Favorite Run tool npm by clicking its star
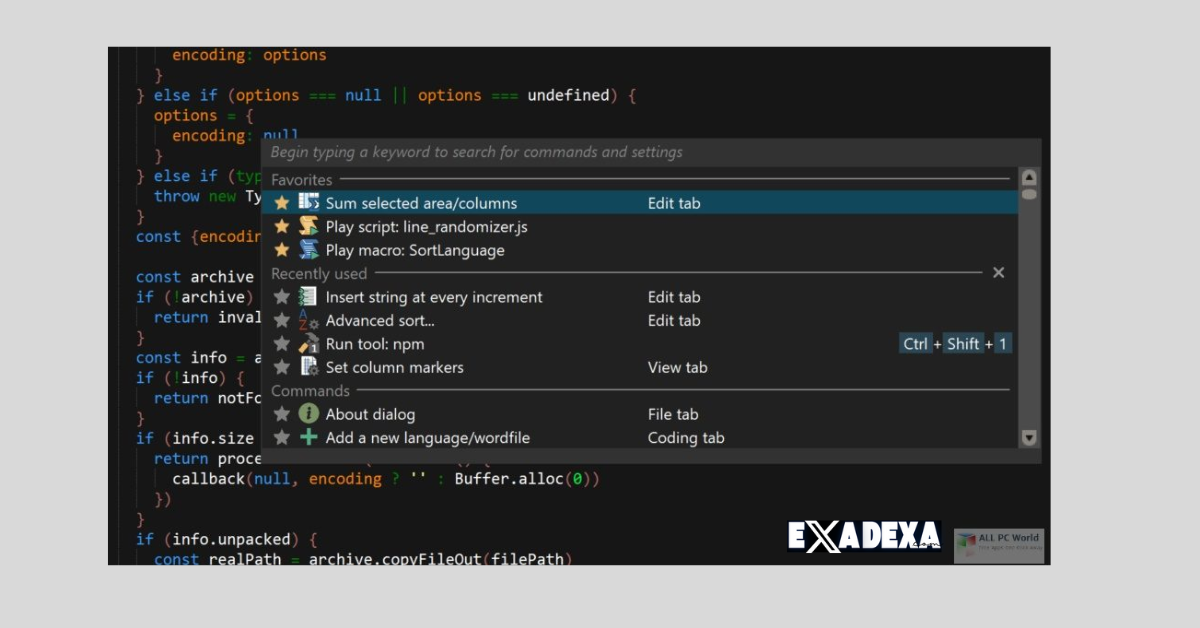Viewport: 1200px width, 628px height. click(x=281, y=343)
